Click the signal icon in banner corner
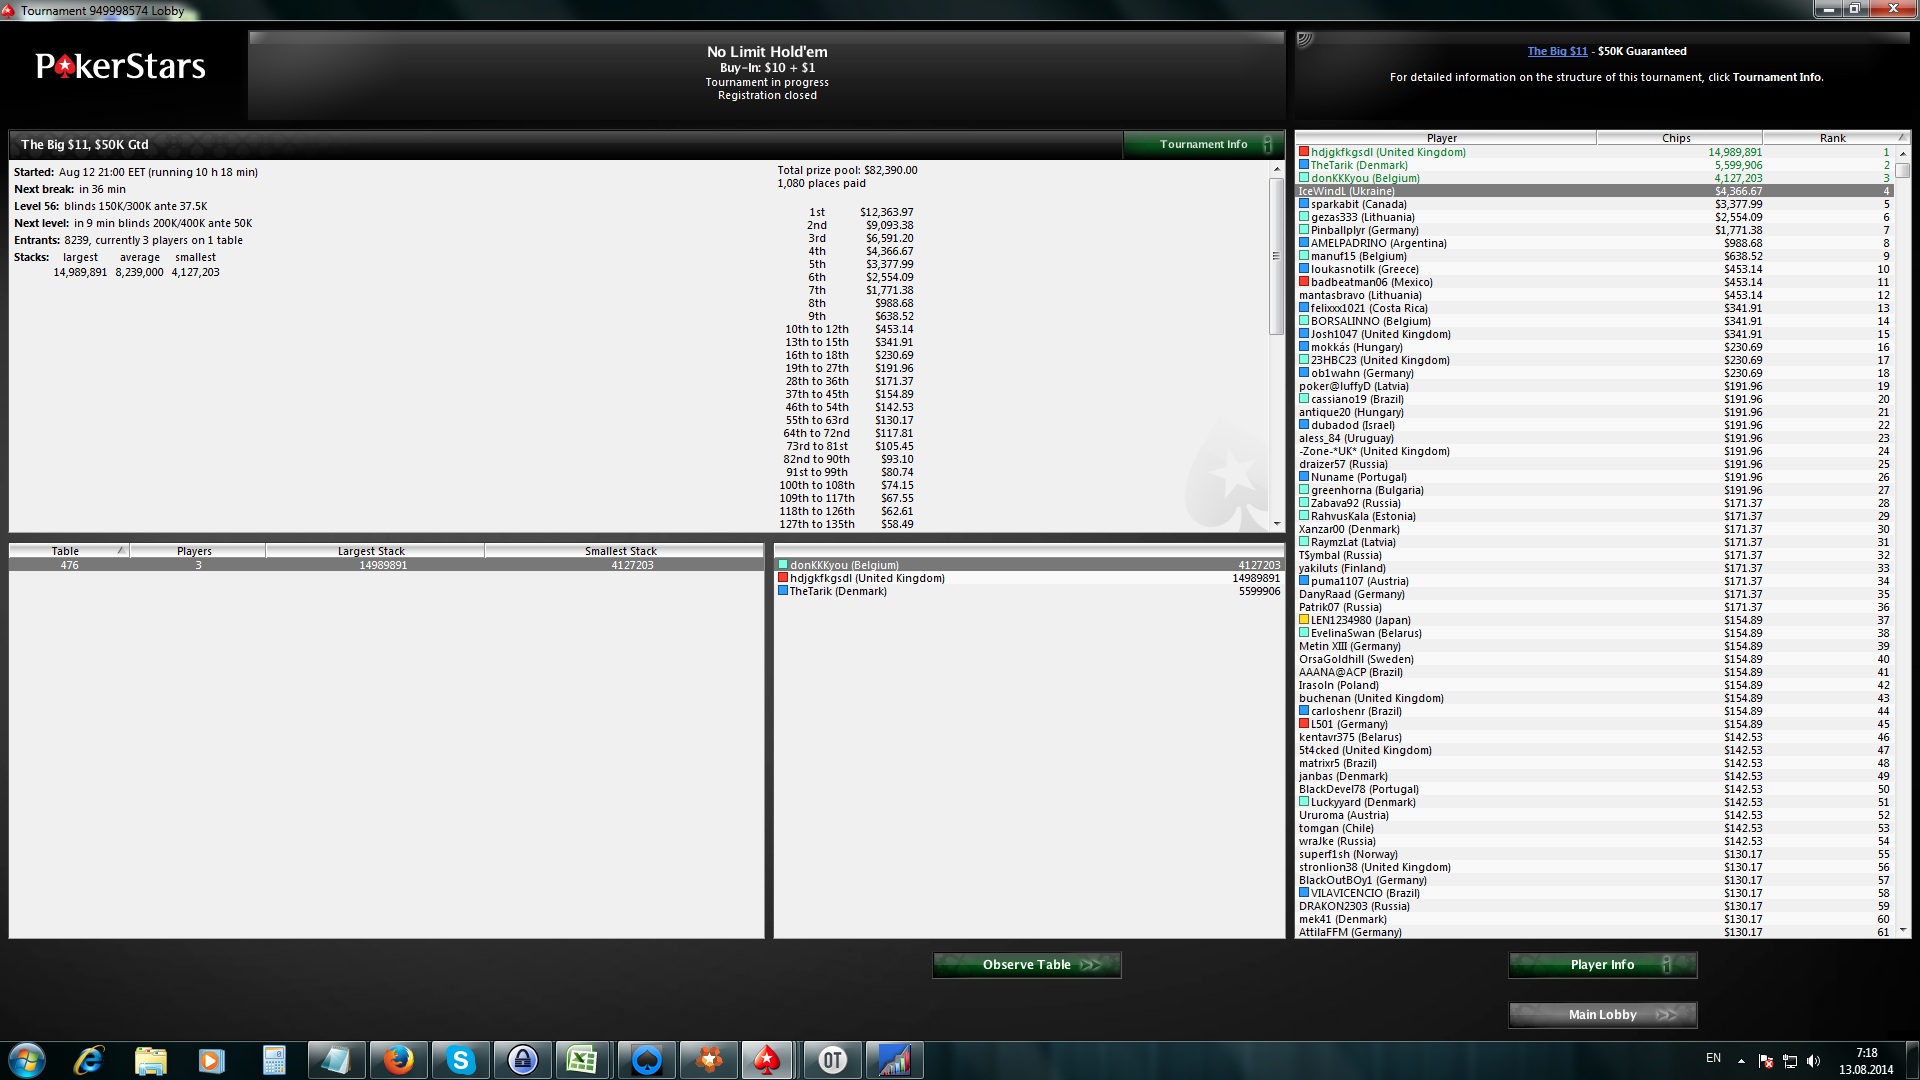The image size is (1920, 1080). point(1304,40)
